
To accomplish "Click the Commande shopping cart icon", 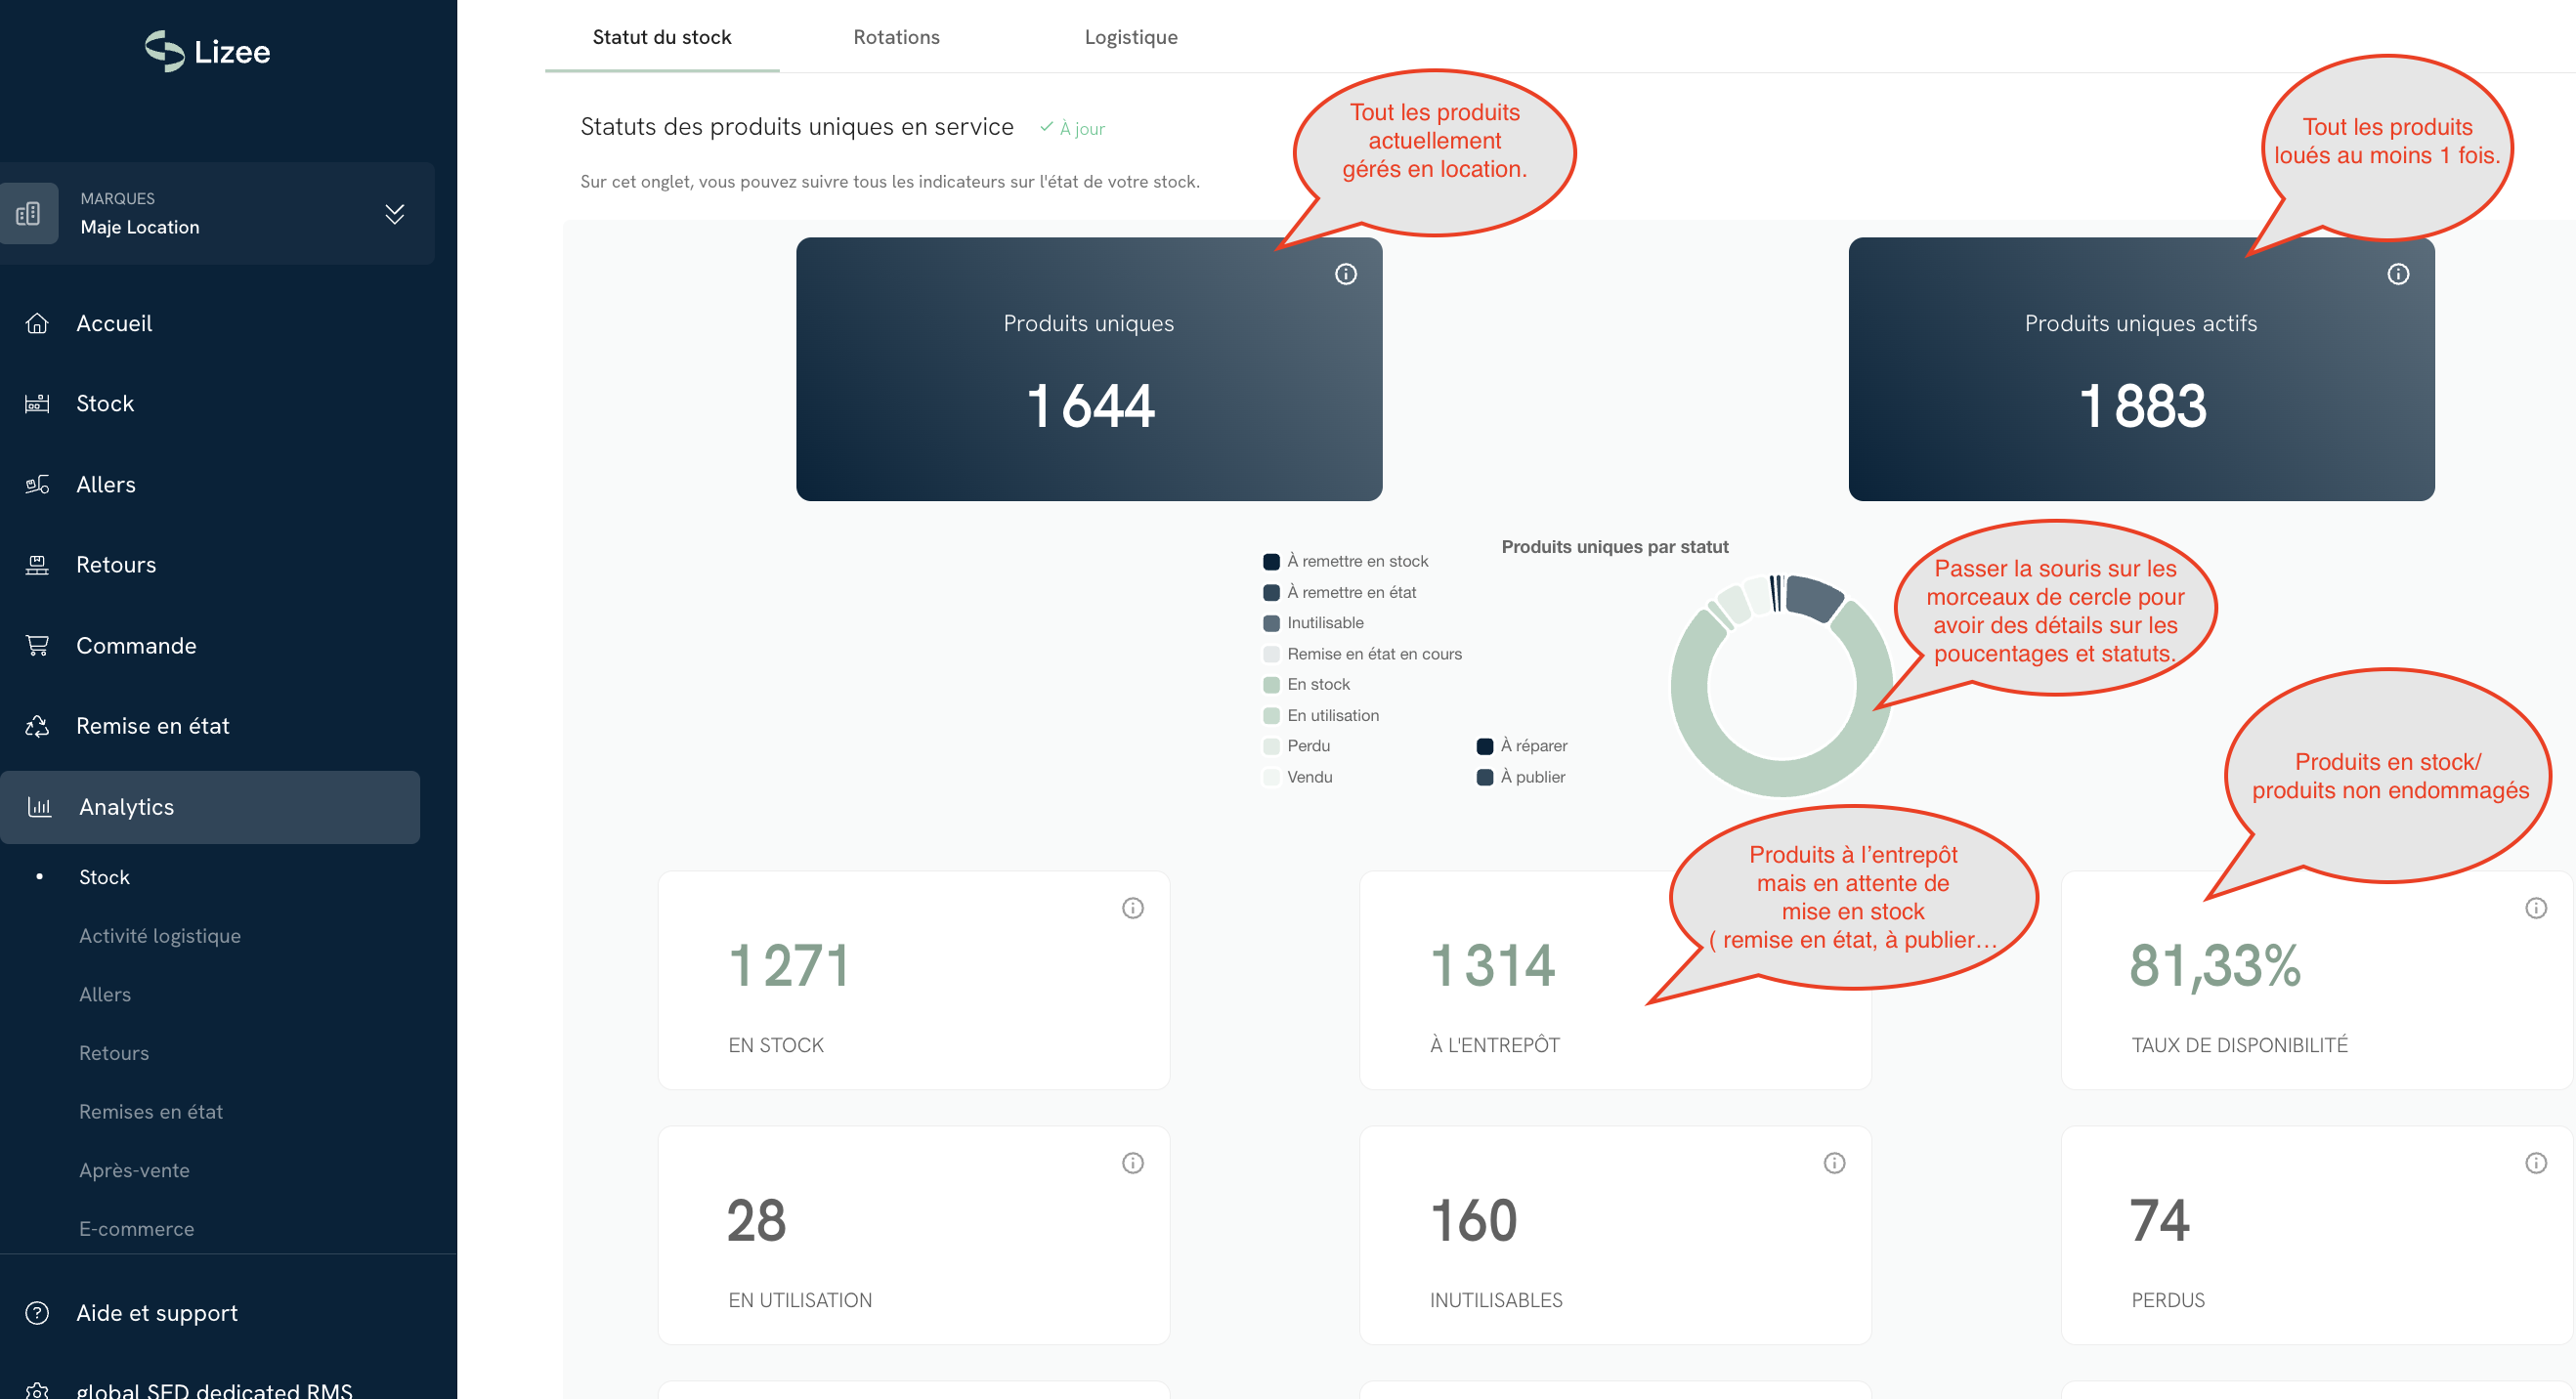I will tap(37, 645).
